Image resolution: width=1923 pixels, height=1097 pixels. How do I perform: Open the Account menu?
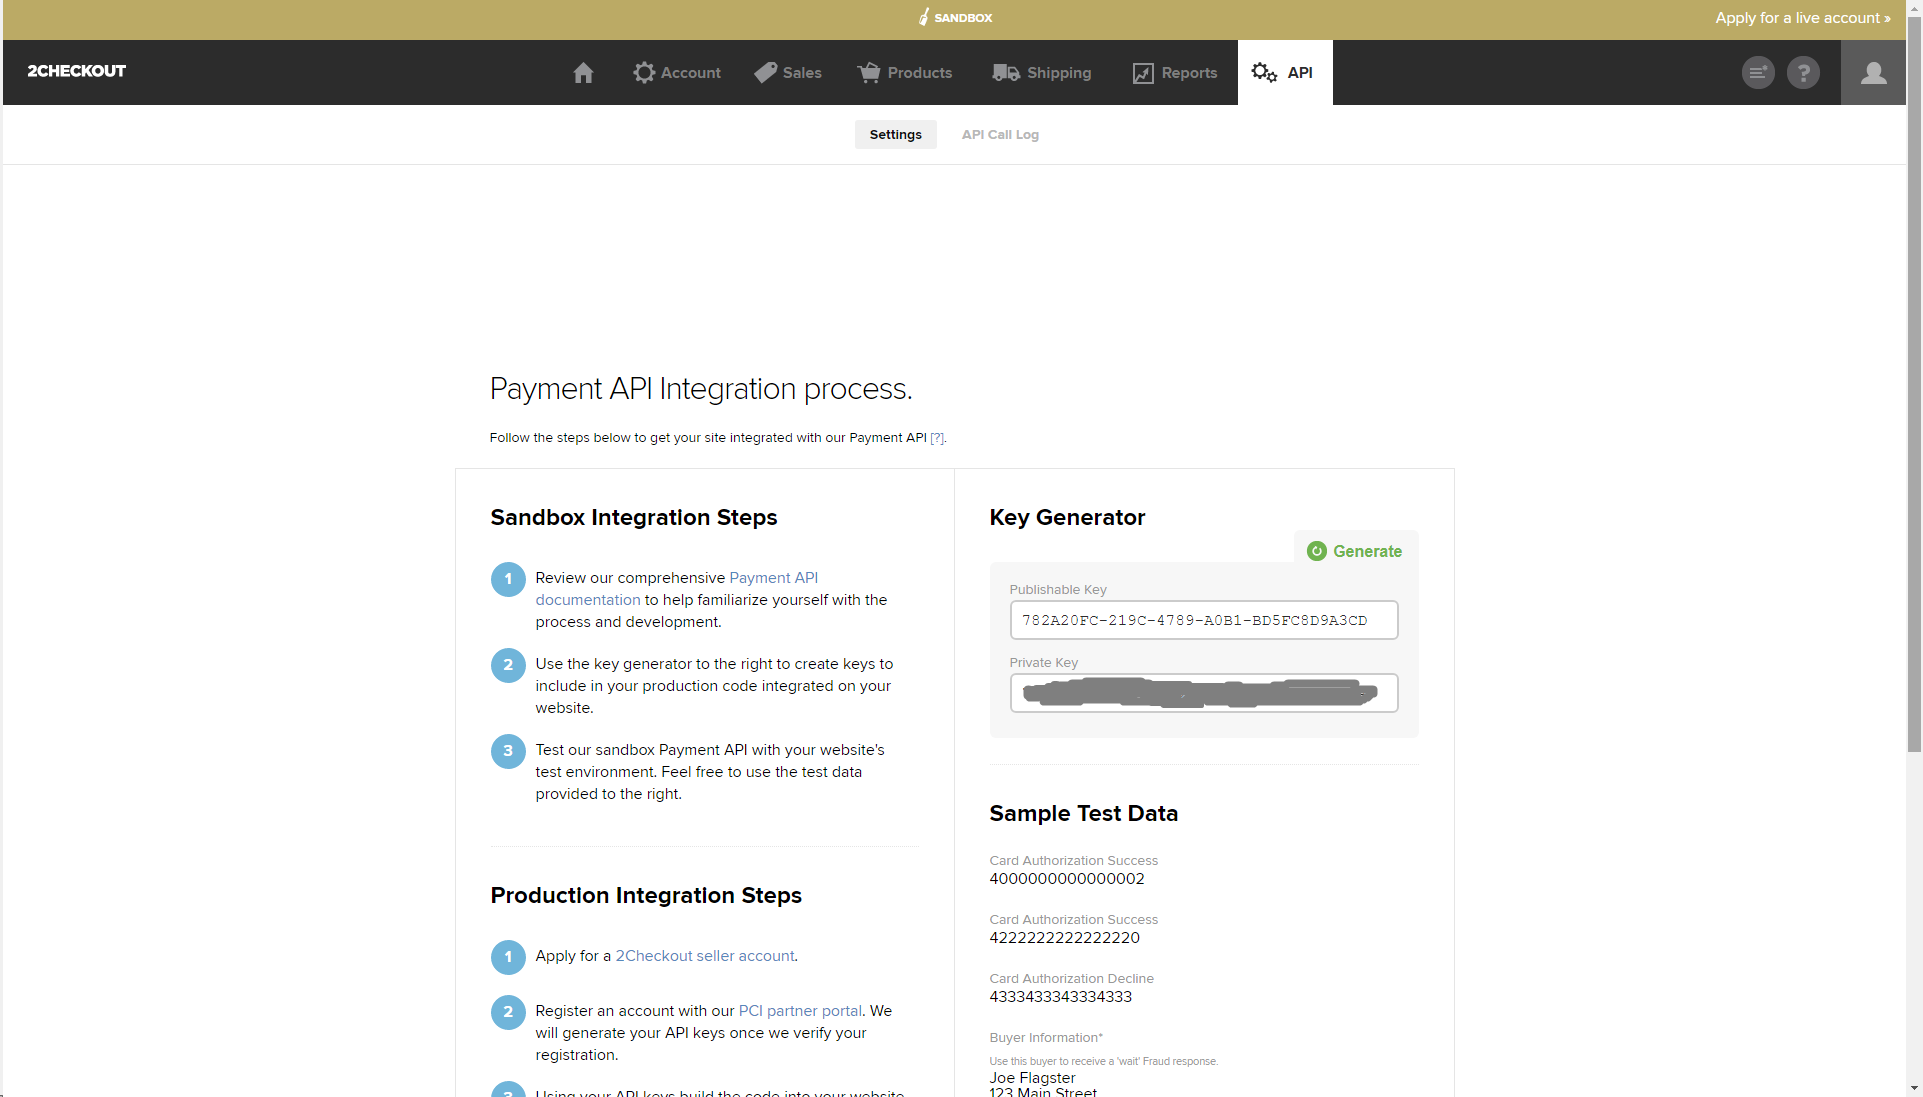[x=677, y=72]
